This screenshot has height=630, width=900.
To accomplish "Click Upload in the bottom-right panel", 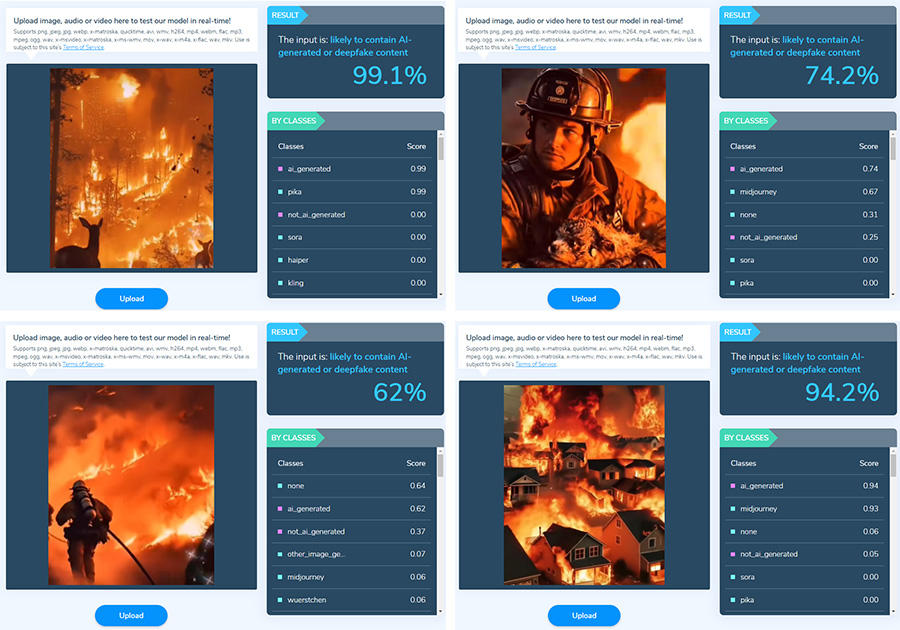I will pos(583,615).
